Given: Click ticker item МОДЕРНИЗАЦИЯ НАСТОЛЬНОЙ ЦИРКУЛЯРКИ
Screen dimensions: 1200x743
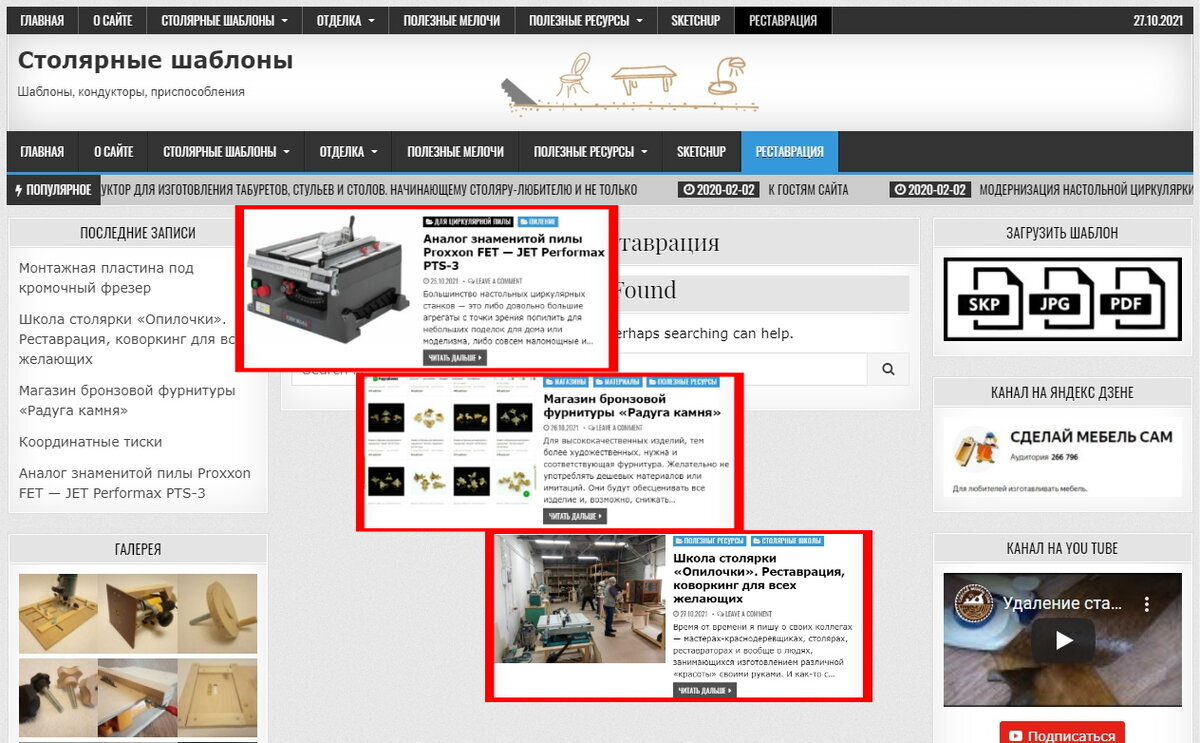Looking at the screenshot, I should click(x=1086, y=189).
